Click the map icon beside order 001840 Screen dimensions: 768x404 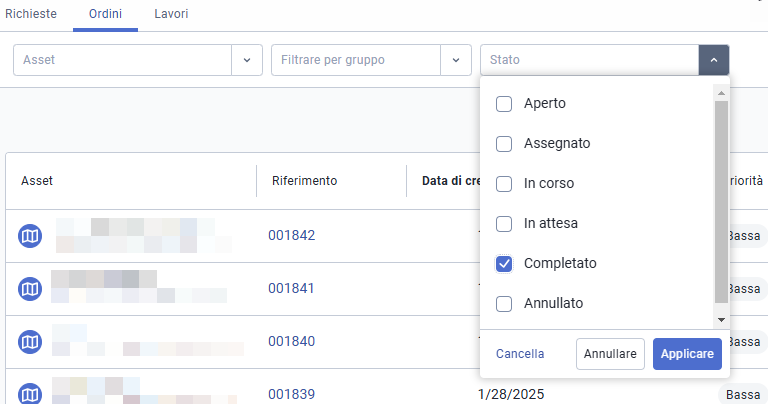(30, 342)
